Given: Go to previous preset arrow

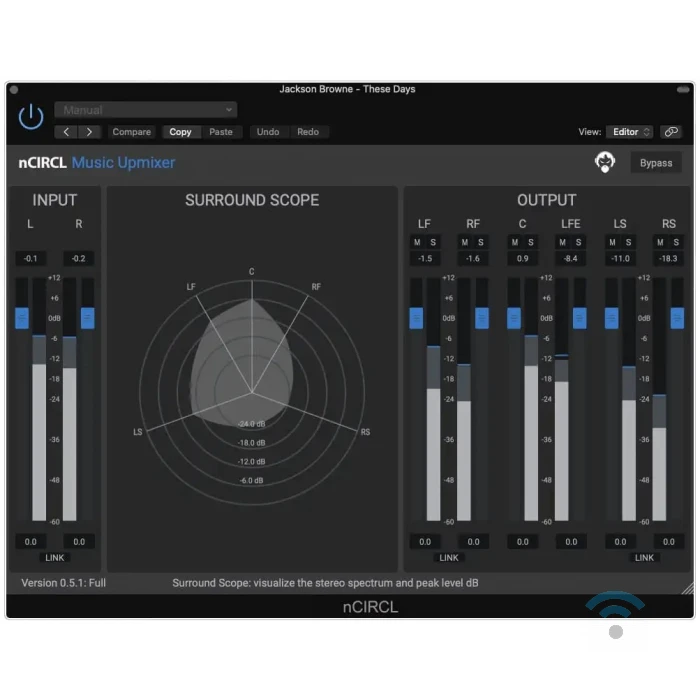Looking at the screenshot, I should point(66,132).
